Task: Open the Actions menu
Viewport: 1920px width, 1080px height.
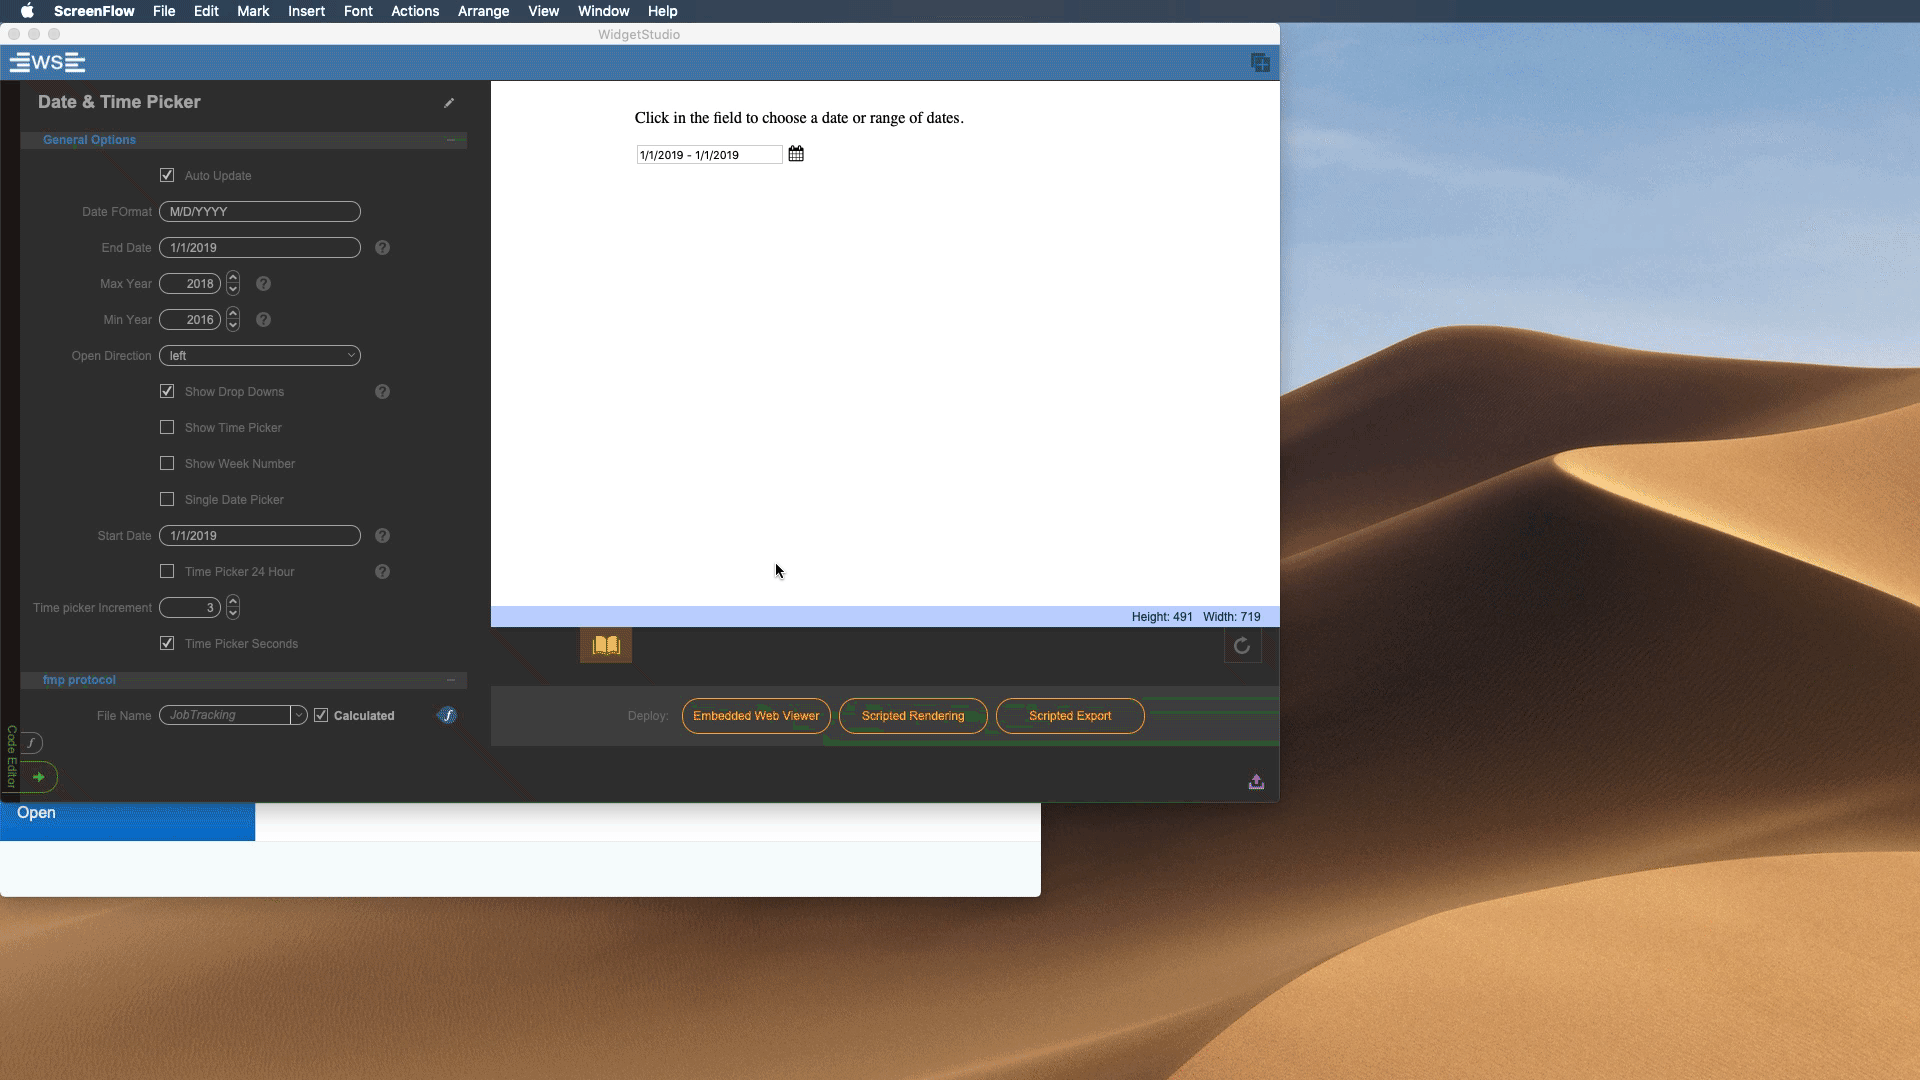Action: tap(415, 11)
